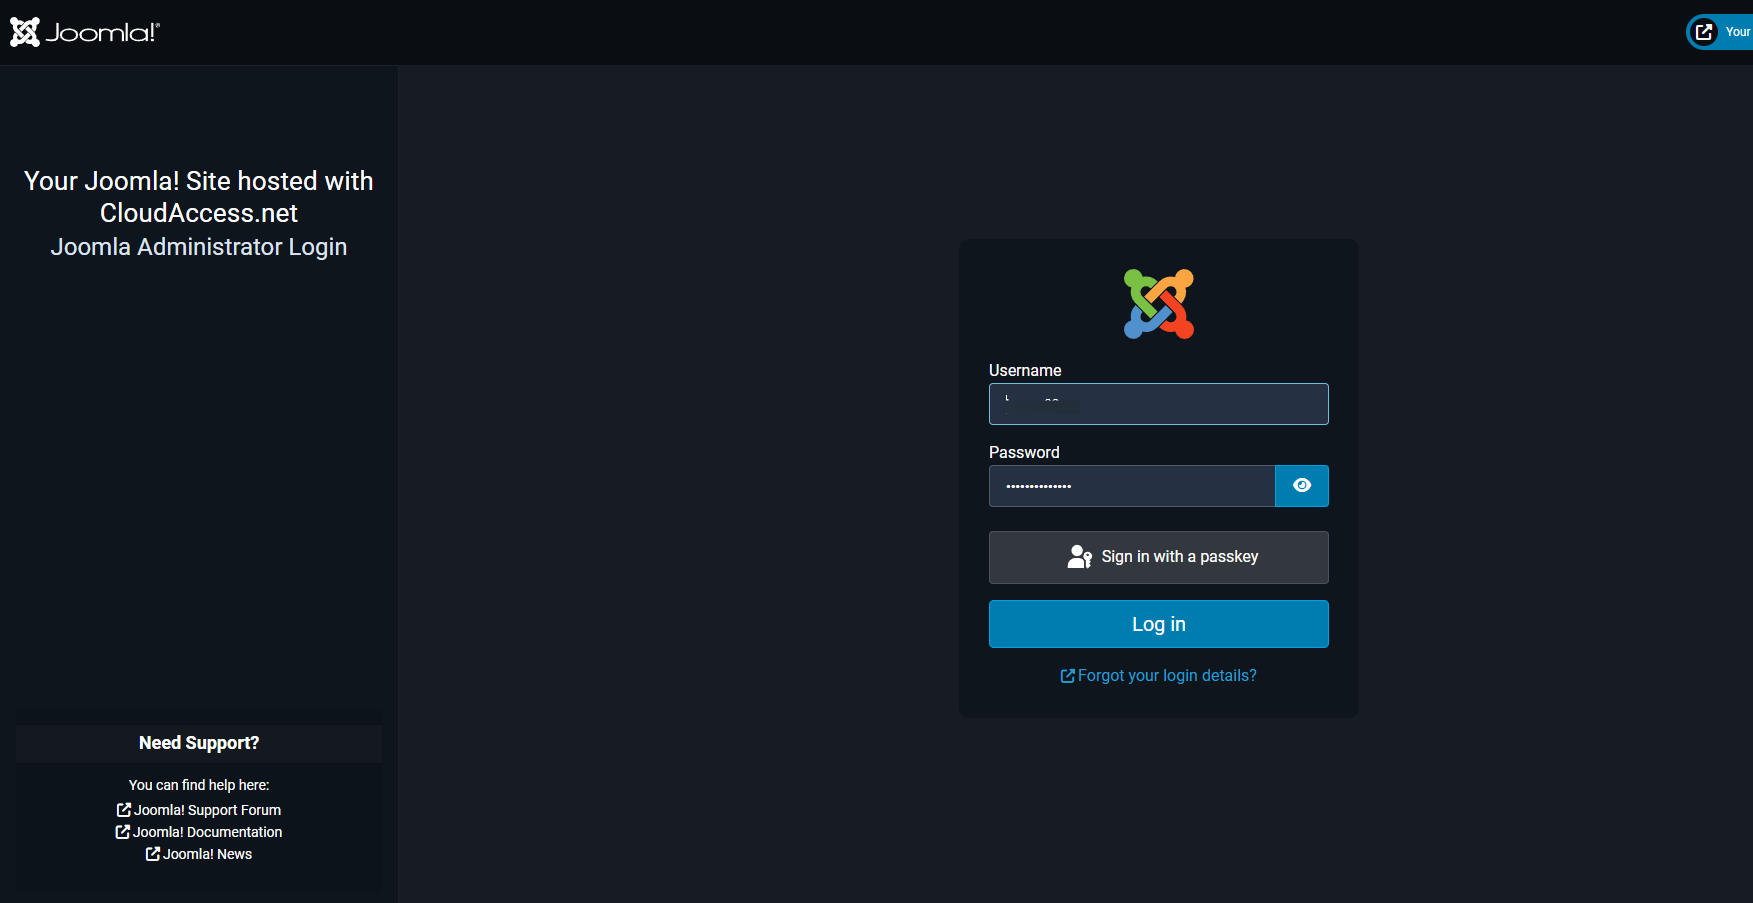Focus the Password input field
Viewport: 1753px width, 903px height.
1132,486
